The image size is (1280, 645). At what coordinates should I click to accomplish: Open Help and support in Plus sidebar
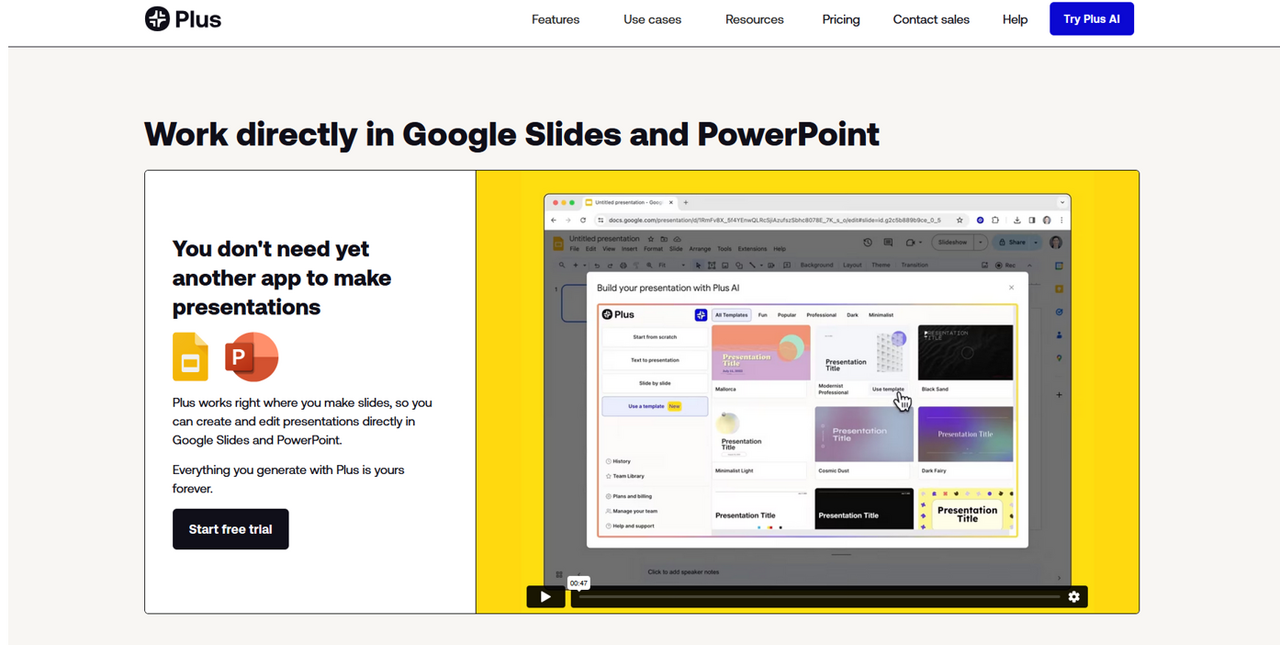coord(630,526)
